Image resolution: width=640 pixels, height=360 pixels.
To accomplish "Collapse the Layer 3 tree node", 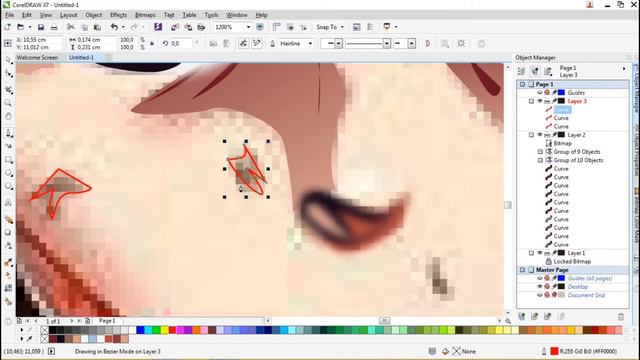I will click(531, 101).
